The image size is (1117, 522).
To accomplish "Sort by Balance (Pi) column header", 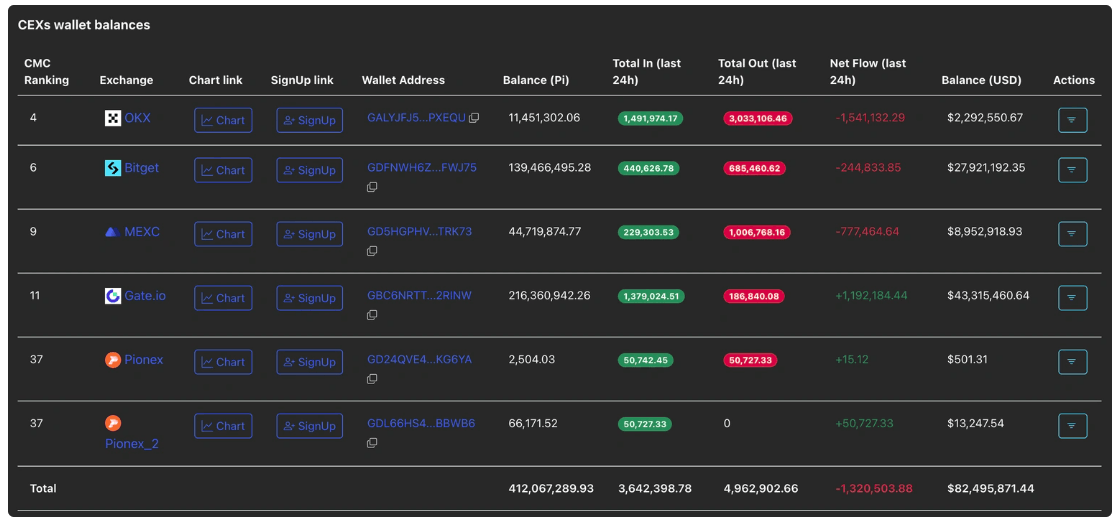I will (536, 80).
